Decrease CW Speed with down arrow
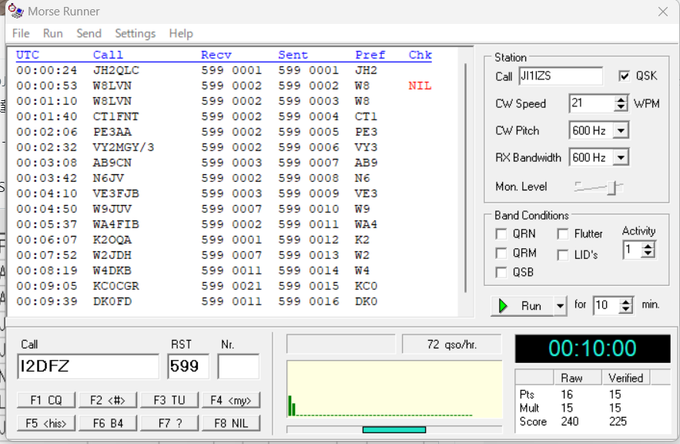The image size is (680, 444). 621,107
